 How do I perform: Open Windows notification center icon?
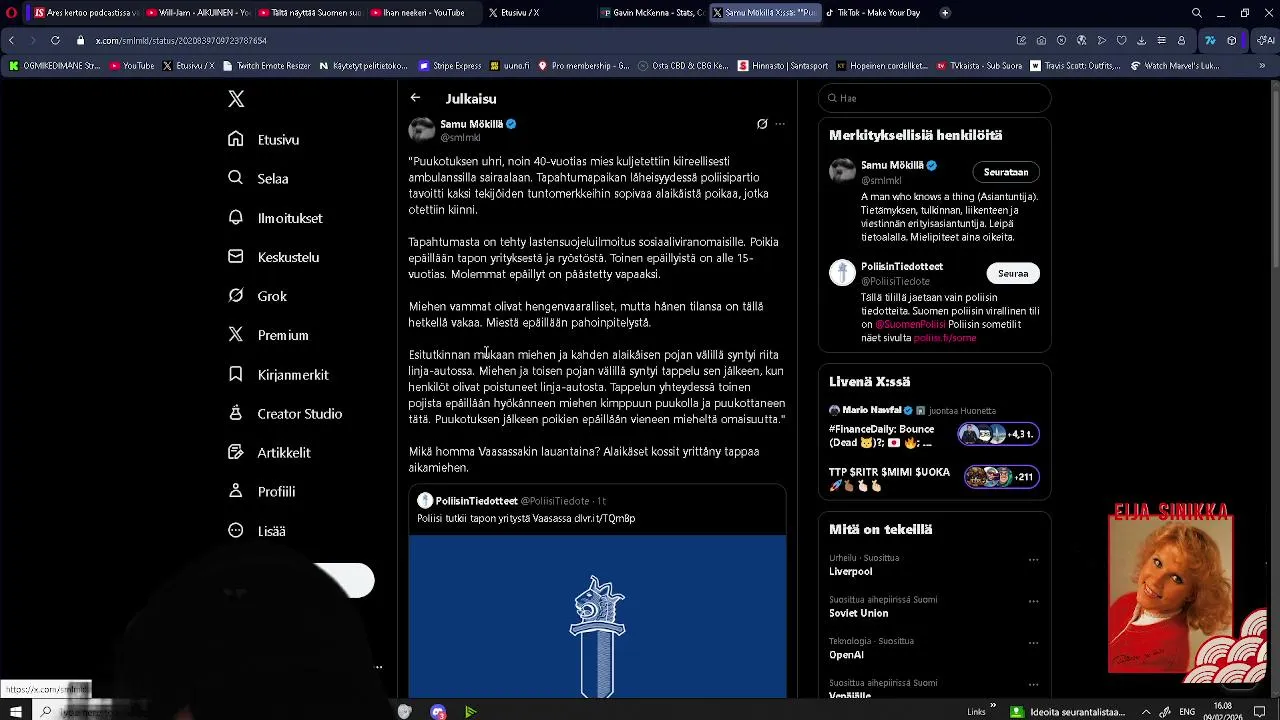coord(1260,711)
